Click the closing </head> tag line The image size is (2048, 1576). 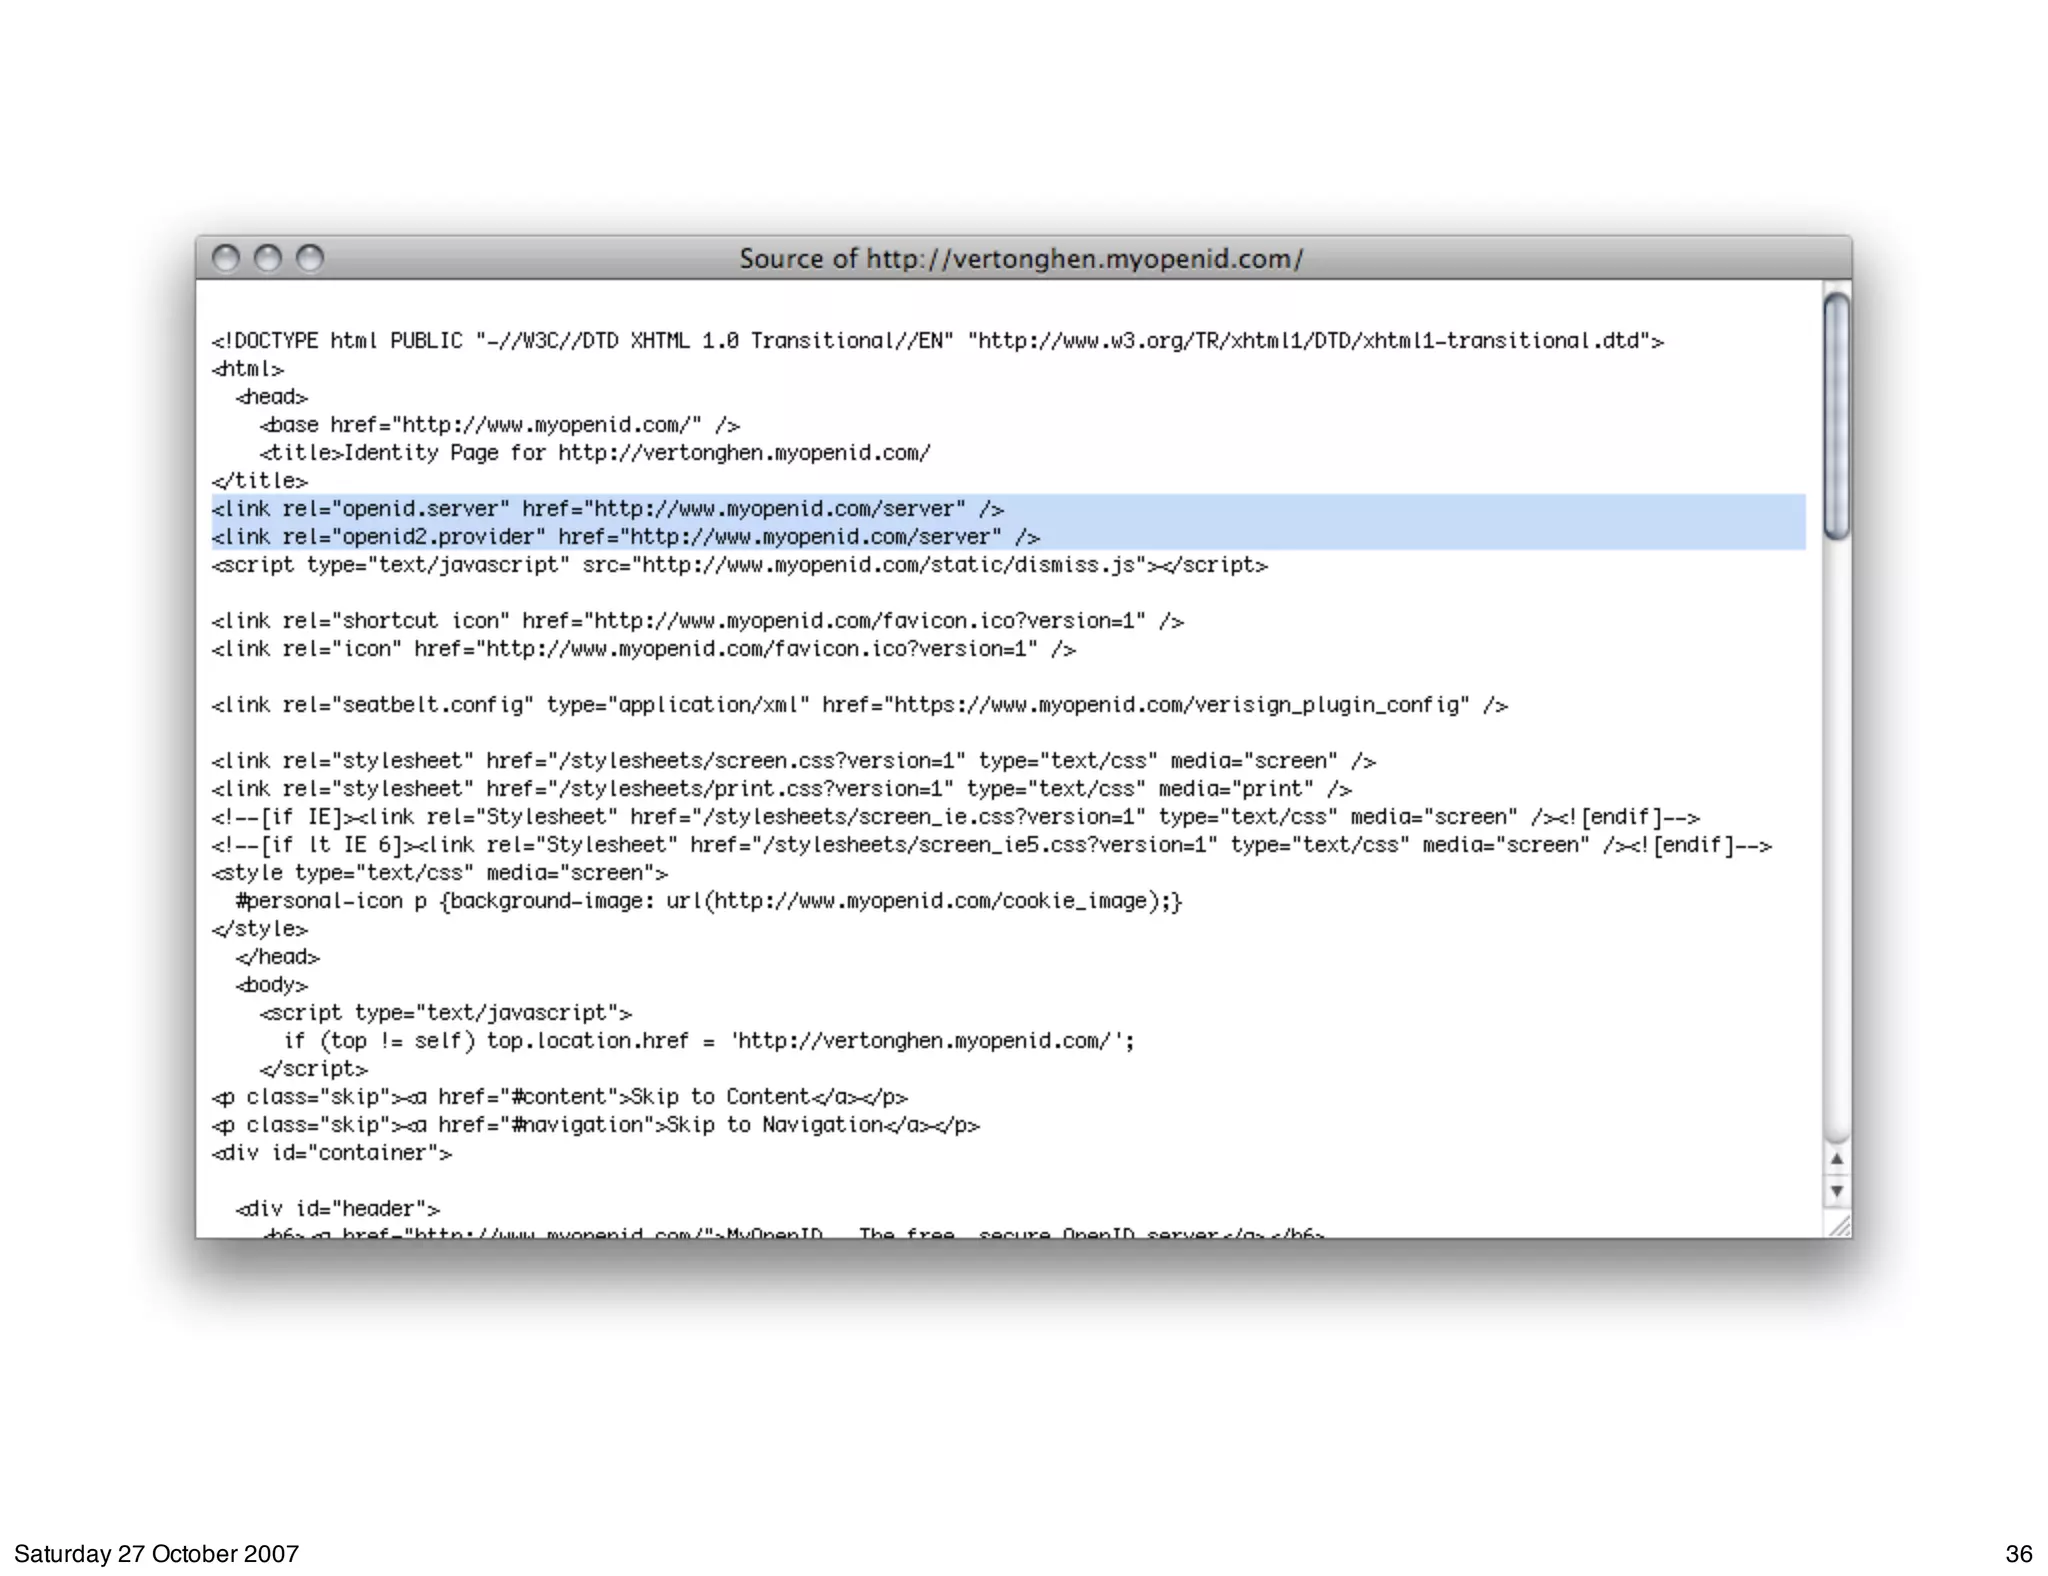[277, 957]
